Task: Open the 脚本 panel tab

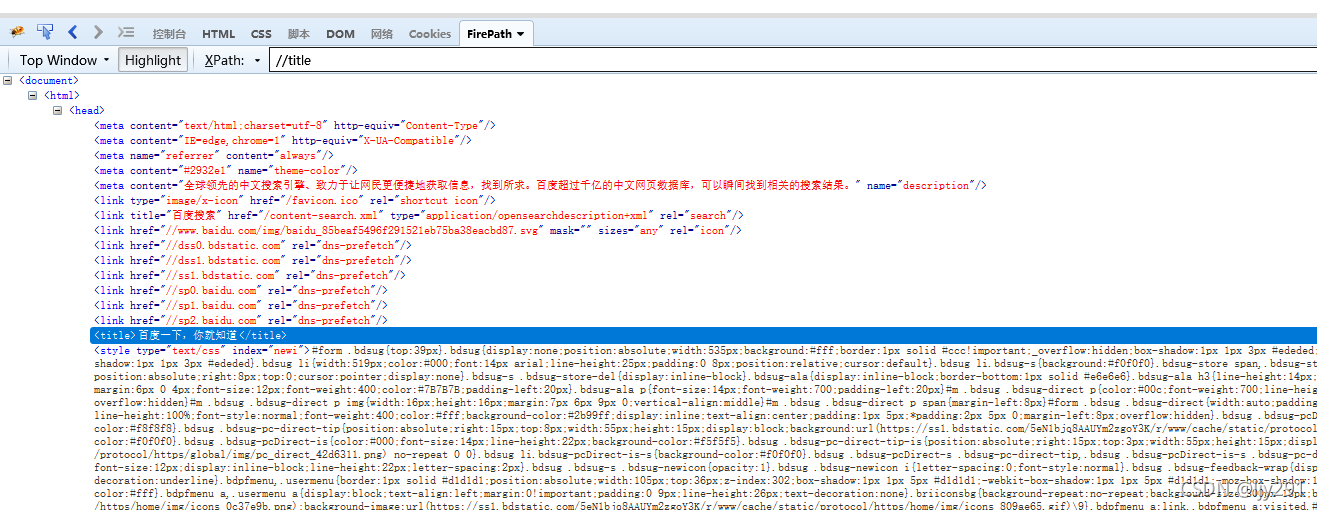Action: click(x=298, y=34)
